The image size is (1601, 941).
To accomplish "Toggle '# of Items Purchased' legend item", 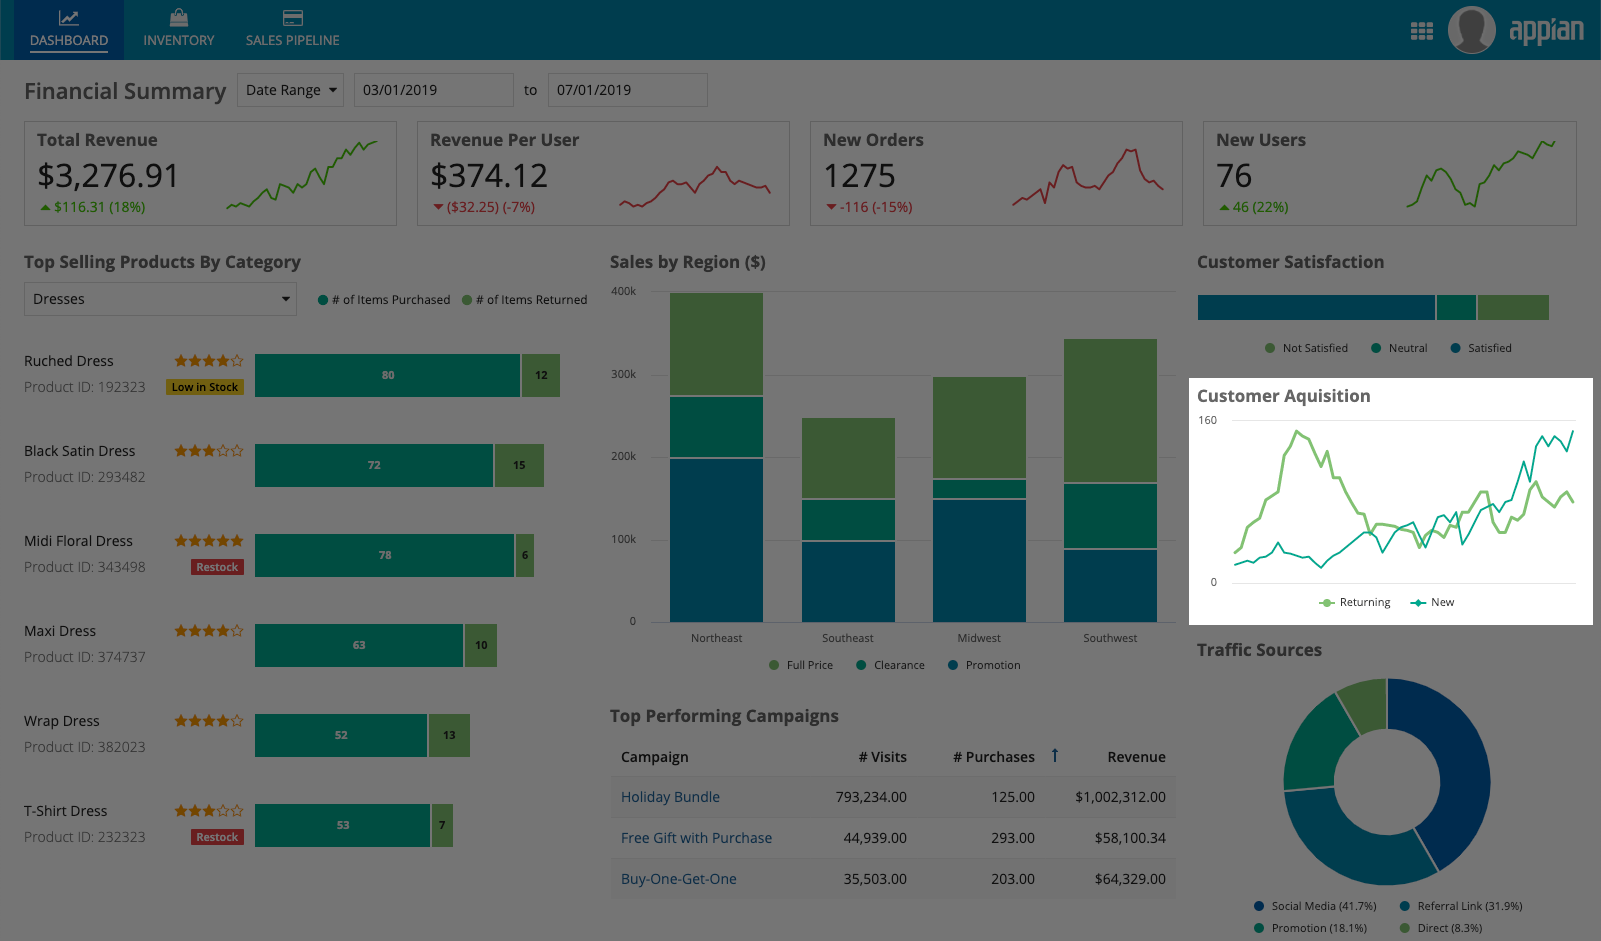I will pos(384,300).
